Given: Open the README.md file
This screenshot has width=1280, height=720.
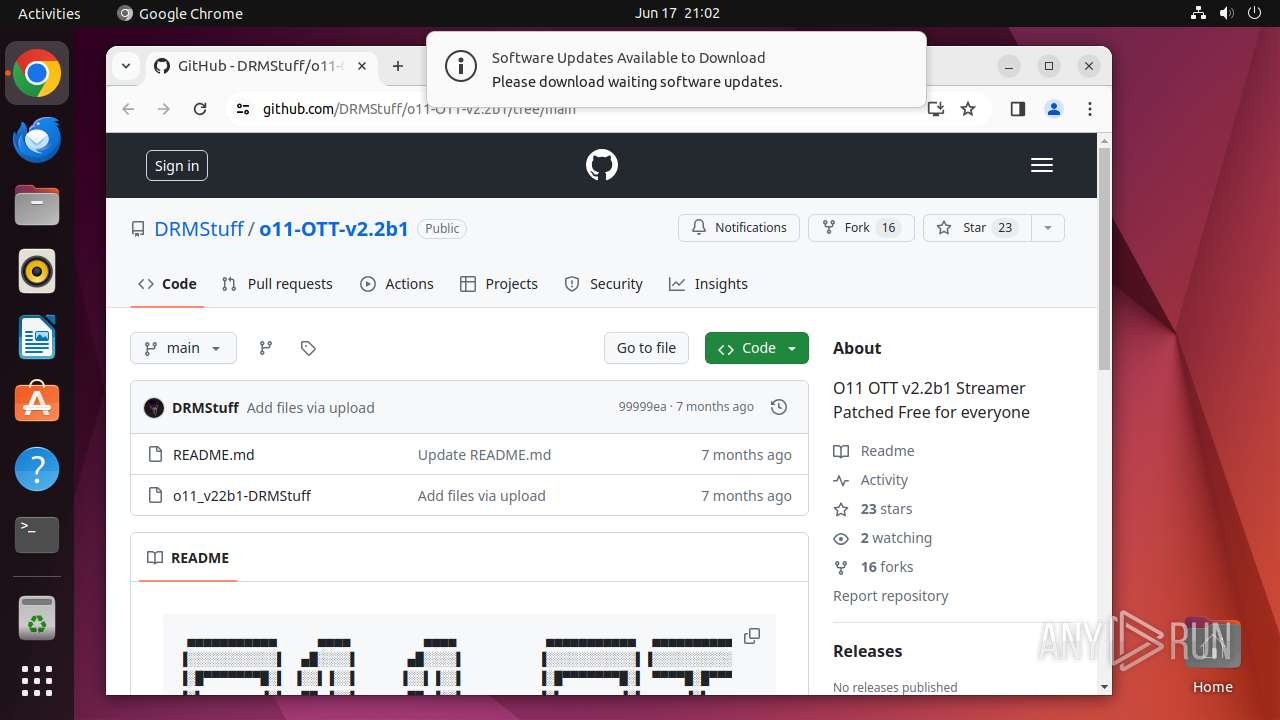Looking at the screenshot, I should [214, 455].
